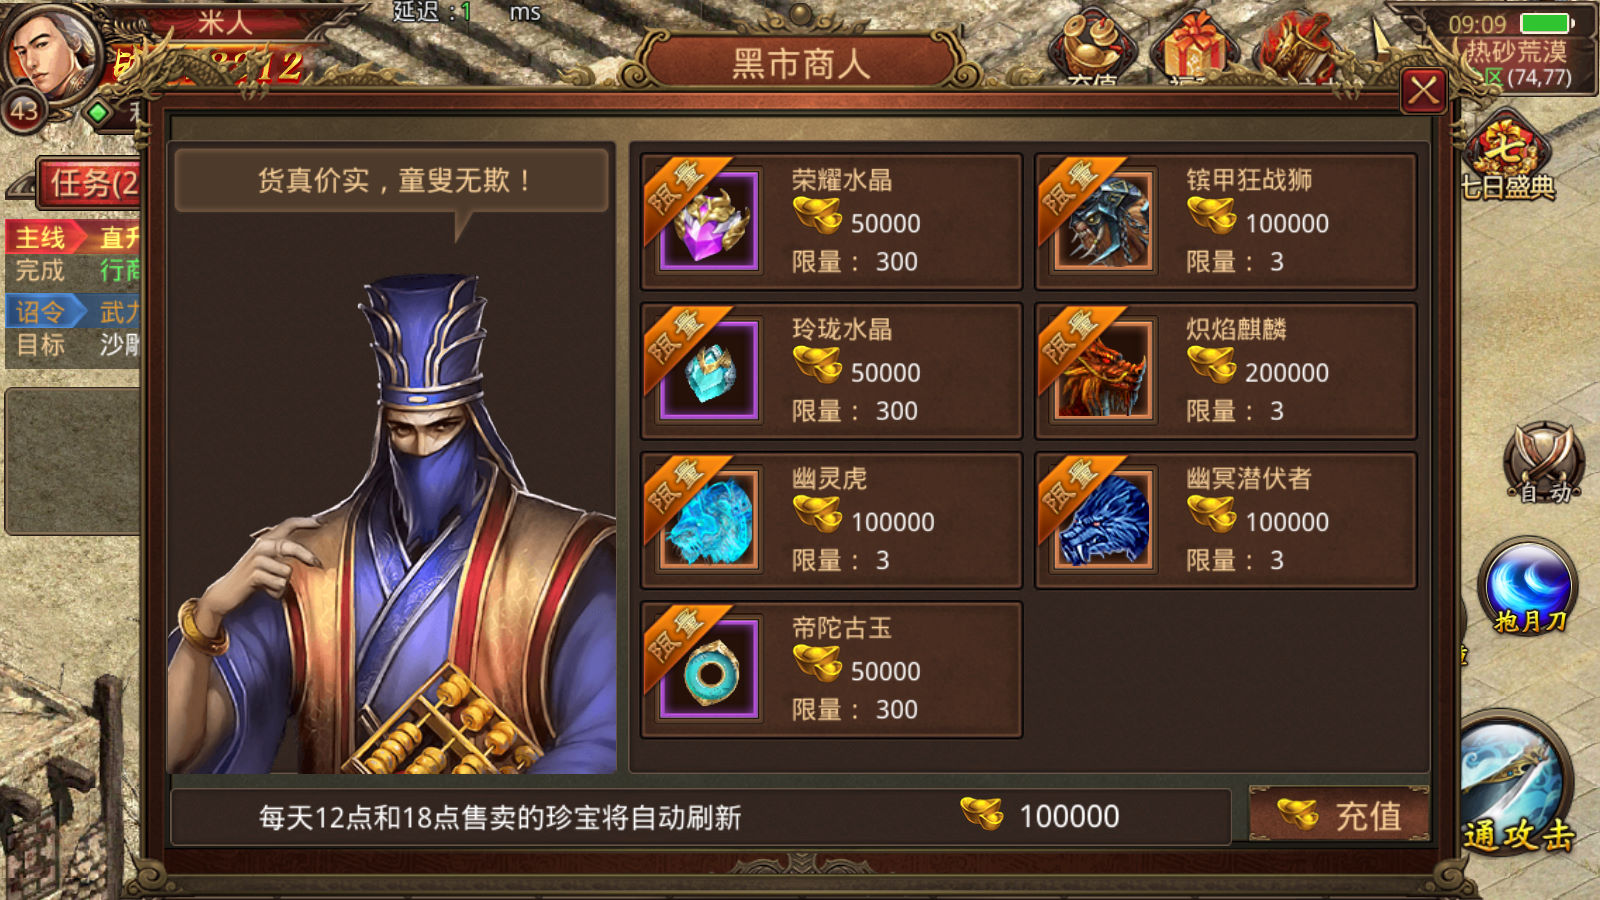Open the gold ingot pile icon at top
Screen dimensions: 1600x900
pyautogui.click(x=1092, y=47)
